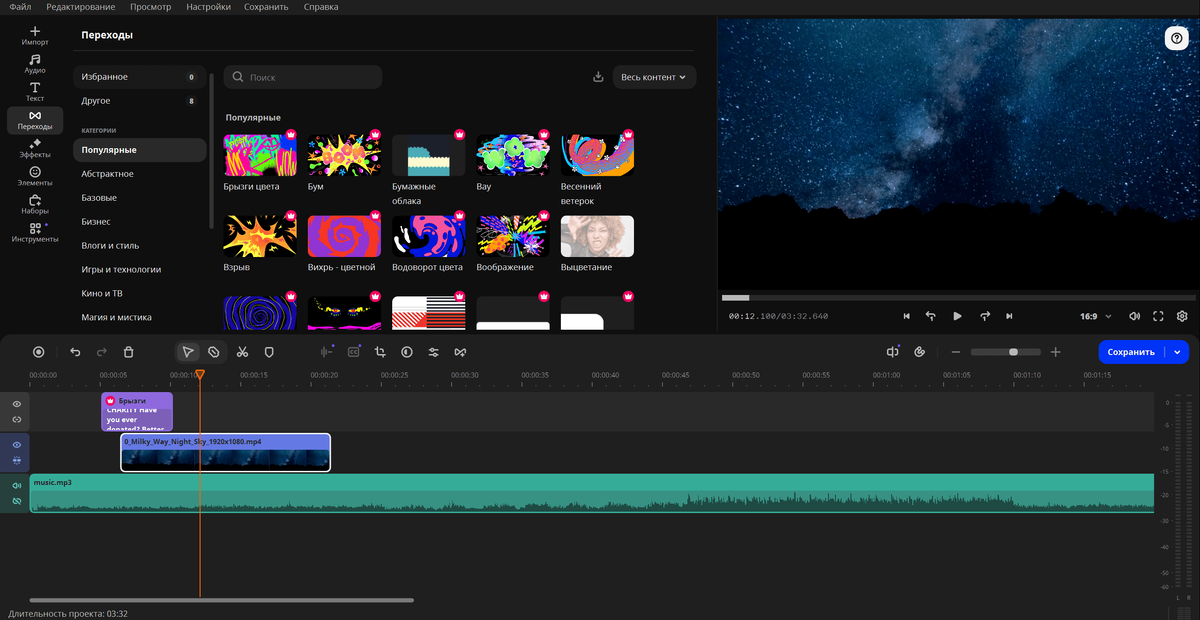Play the preview video
The image size is (1200, 620).
coord(957,316)
